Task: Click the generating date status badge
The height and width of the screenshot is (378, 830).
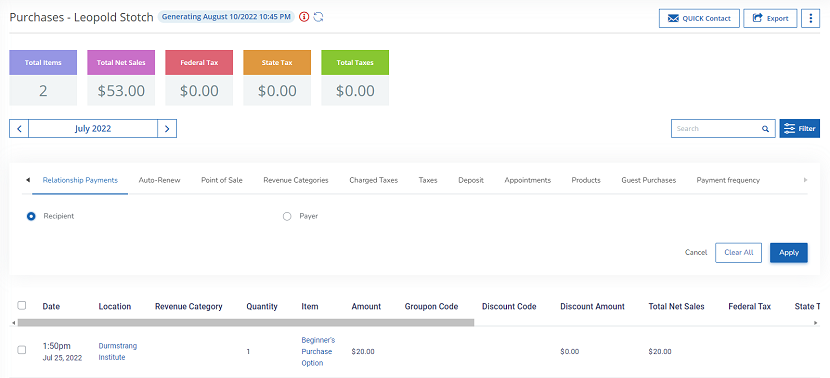Action: click(x=227, y=17)
